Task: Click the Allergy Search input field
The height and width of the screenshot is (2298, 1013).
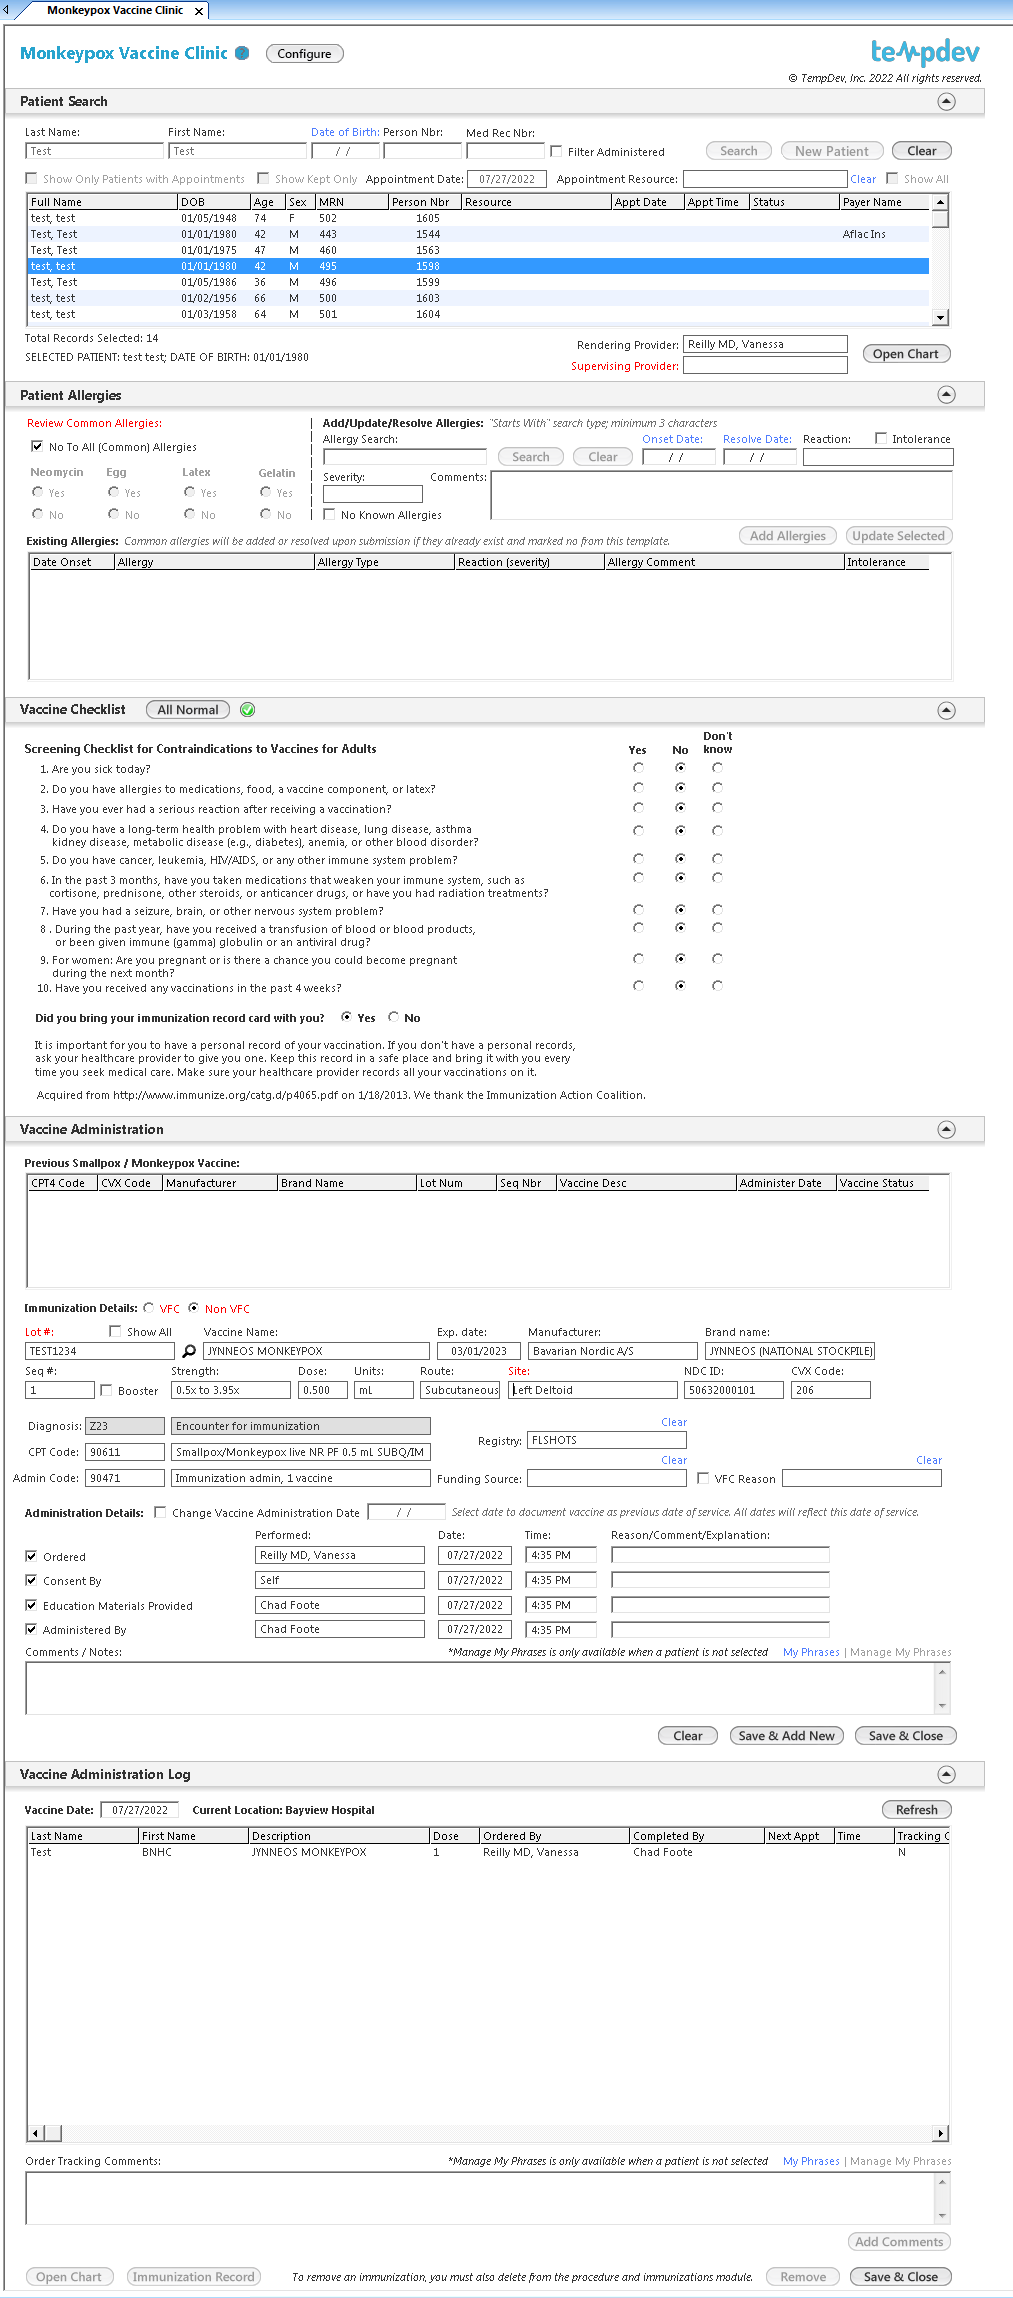Action: coord(405,457)
